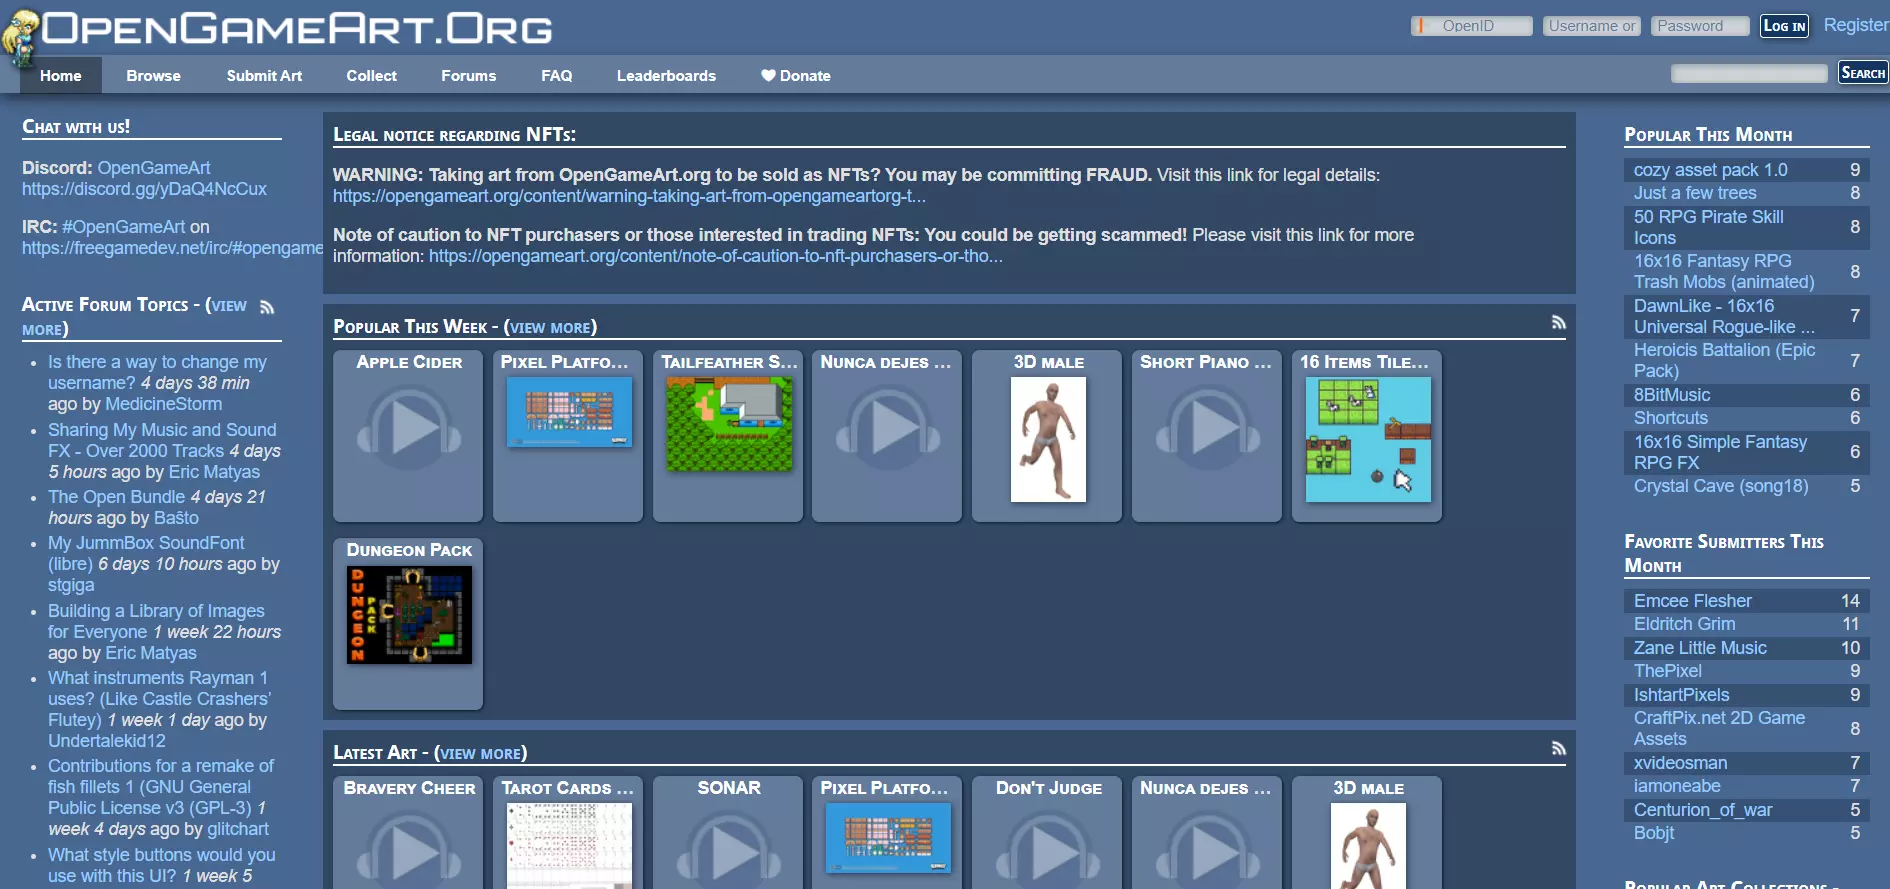
Task: Play the Don't Judge audio preview
Action: pos(1049,850)
